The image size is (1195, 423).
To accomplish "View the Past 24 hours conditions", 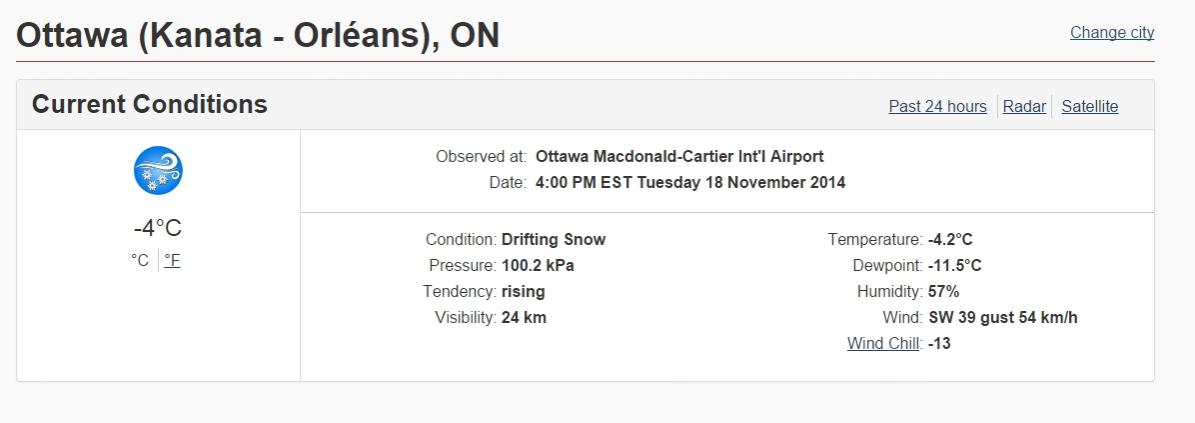I will pyautogui.click(x=937, y=107).
